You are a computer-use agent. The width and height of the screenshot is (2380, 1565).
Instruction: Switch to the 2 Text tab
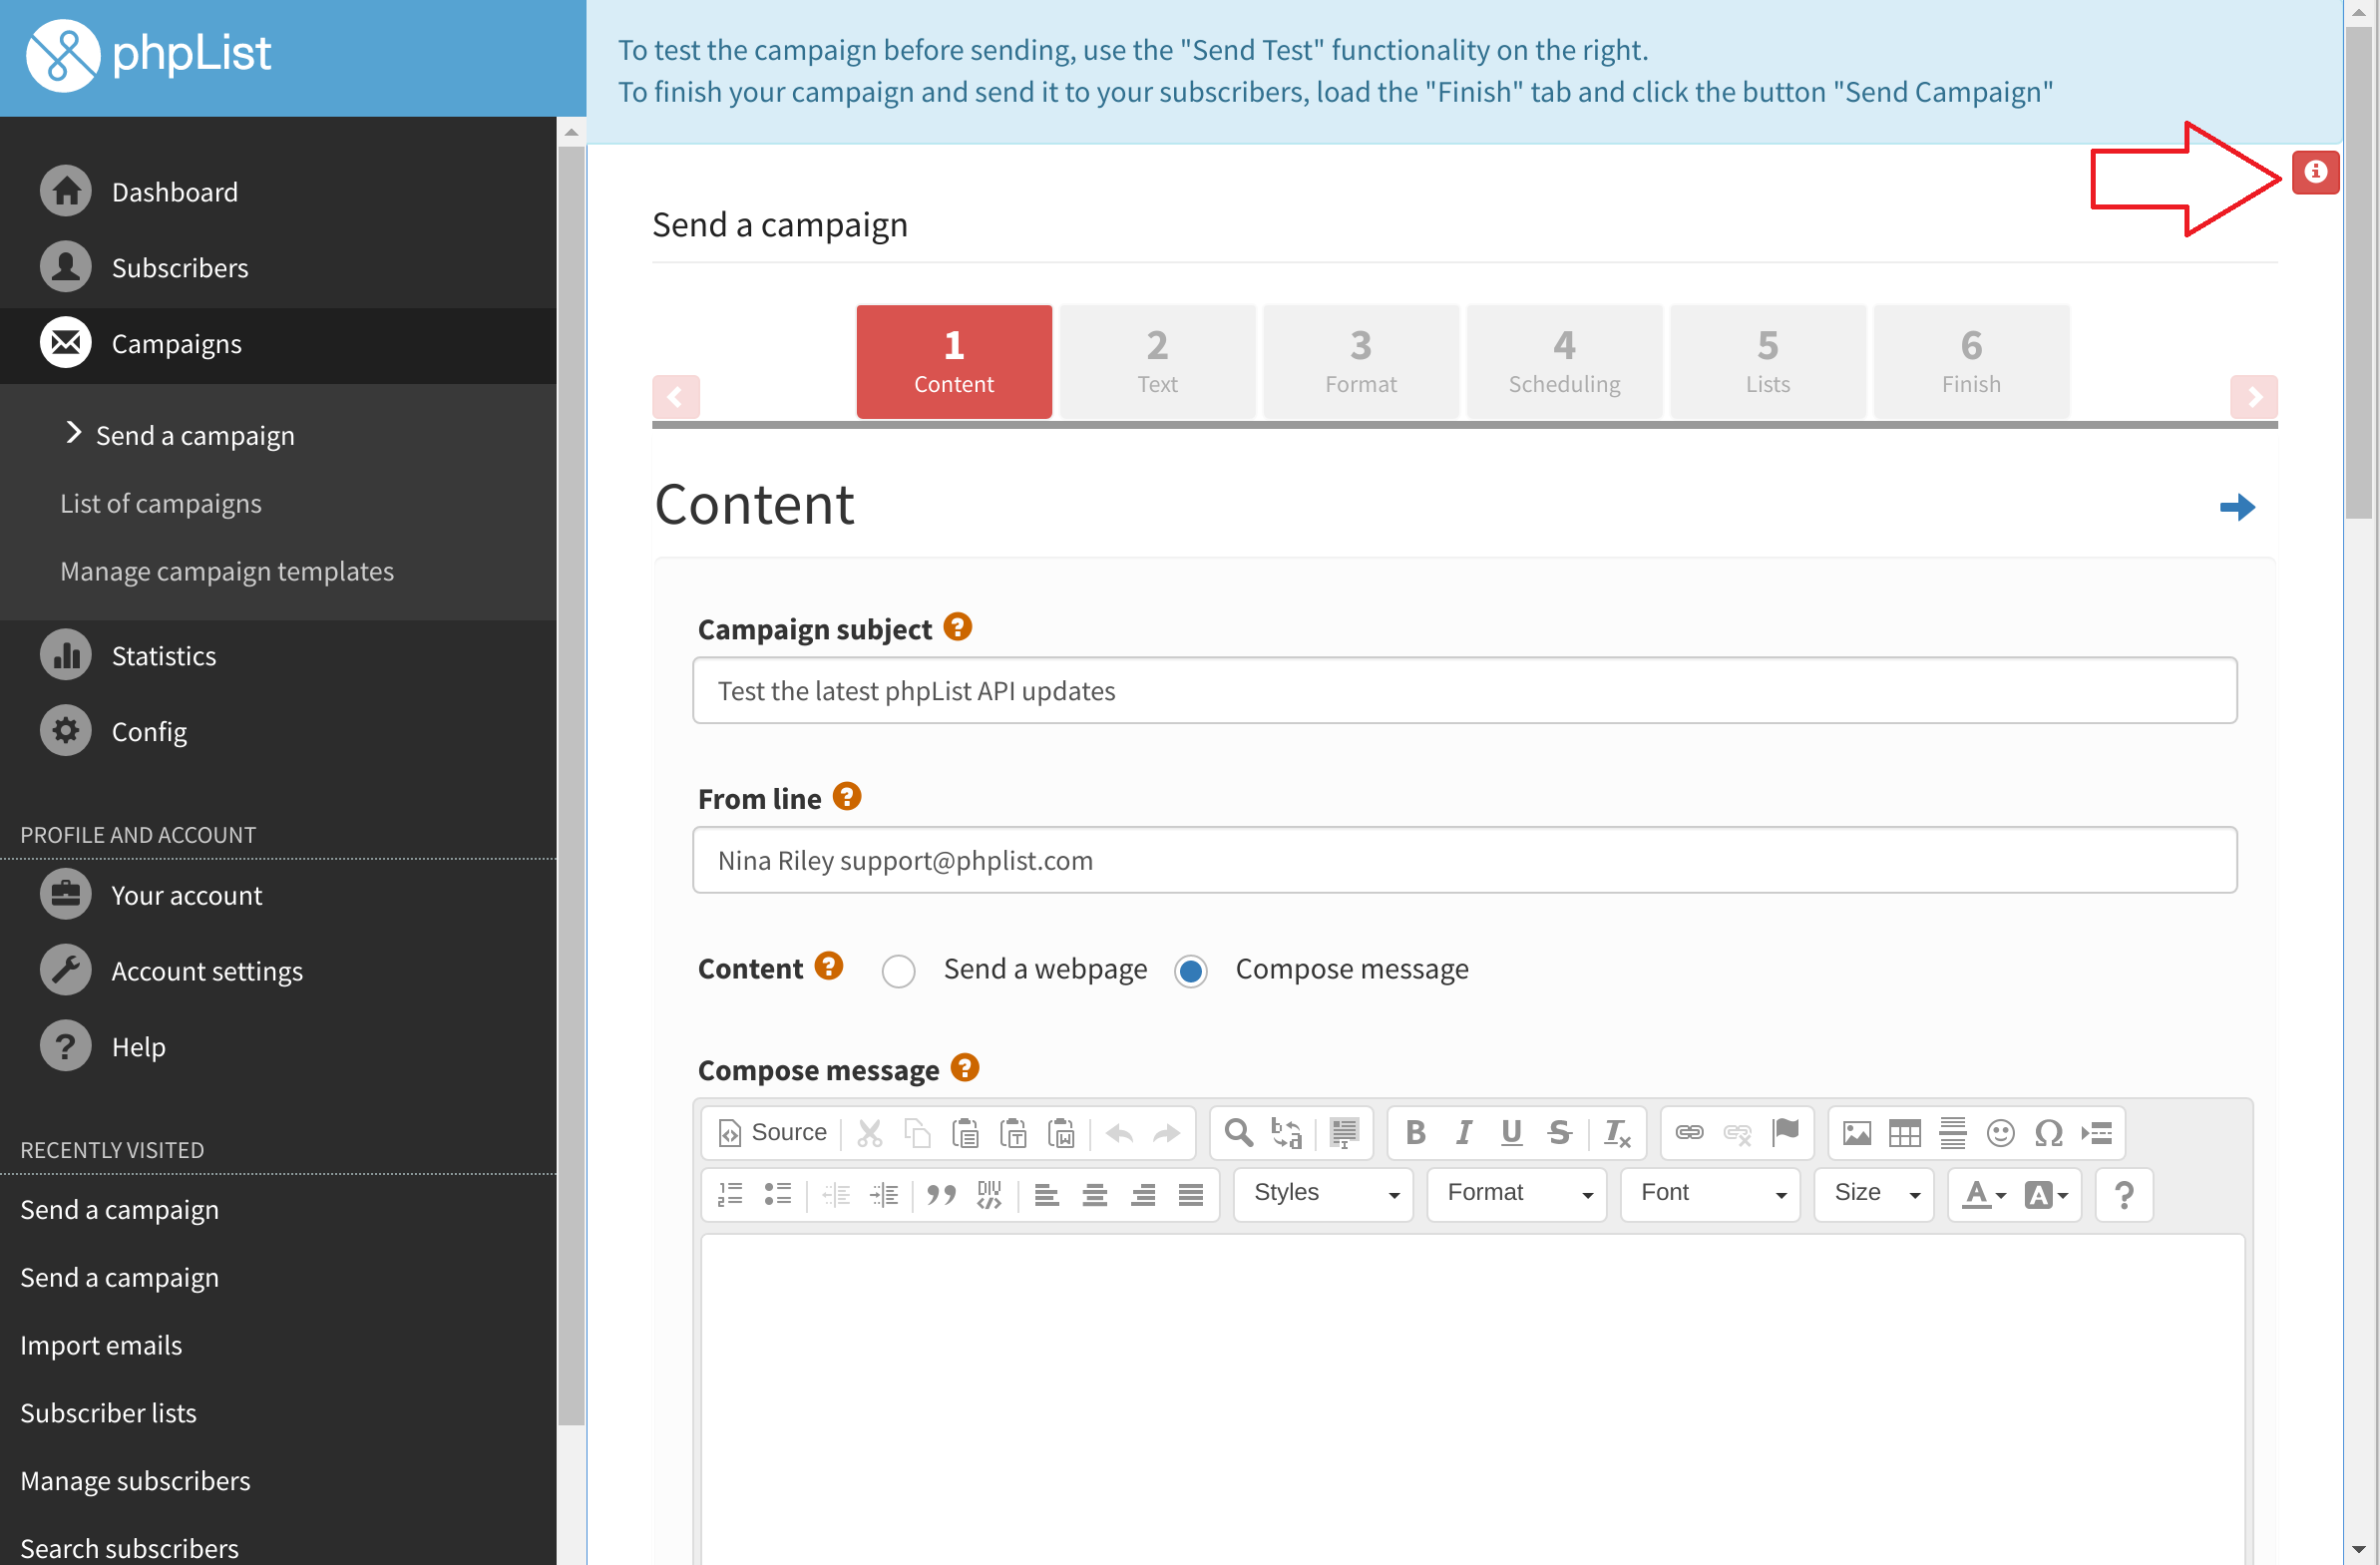tap(1157, 361)
